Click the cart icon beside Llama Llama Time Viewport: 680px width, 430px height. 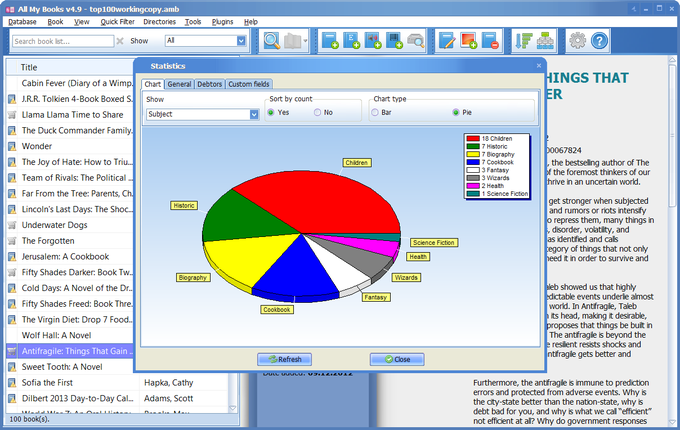point(12,115)
